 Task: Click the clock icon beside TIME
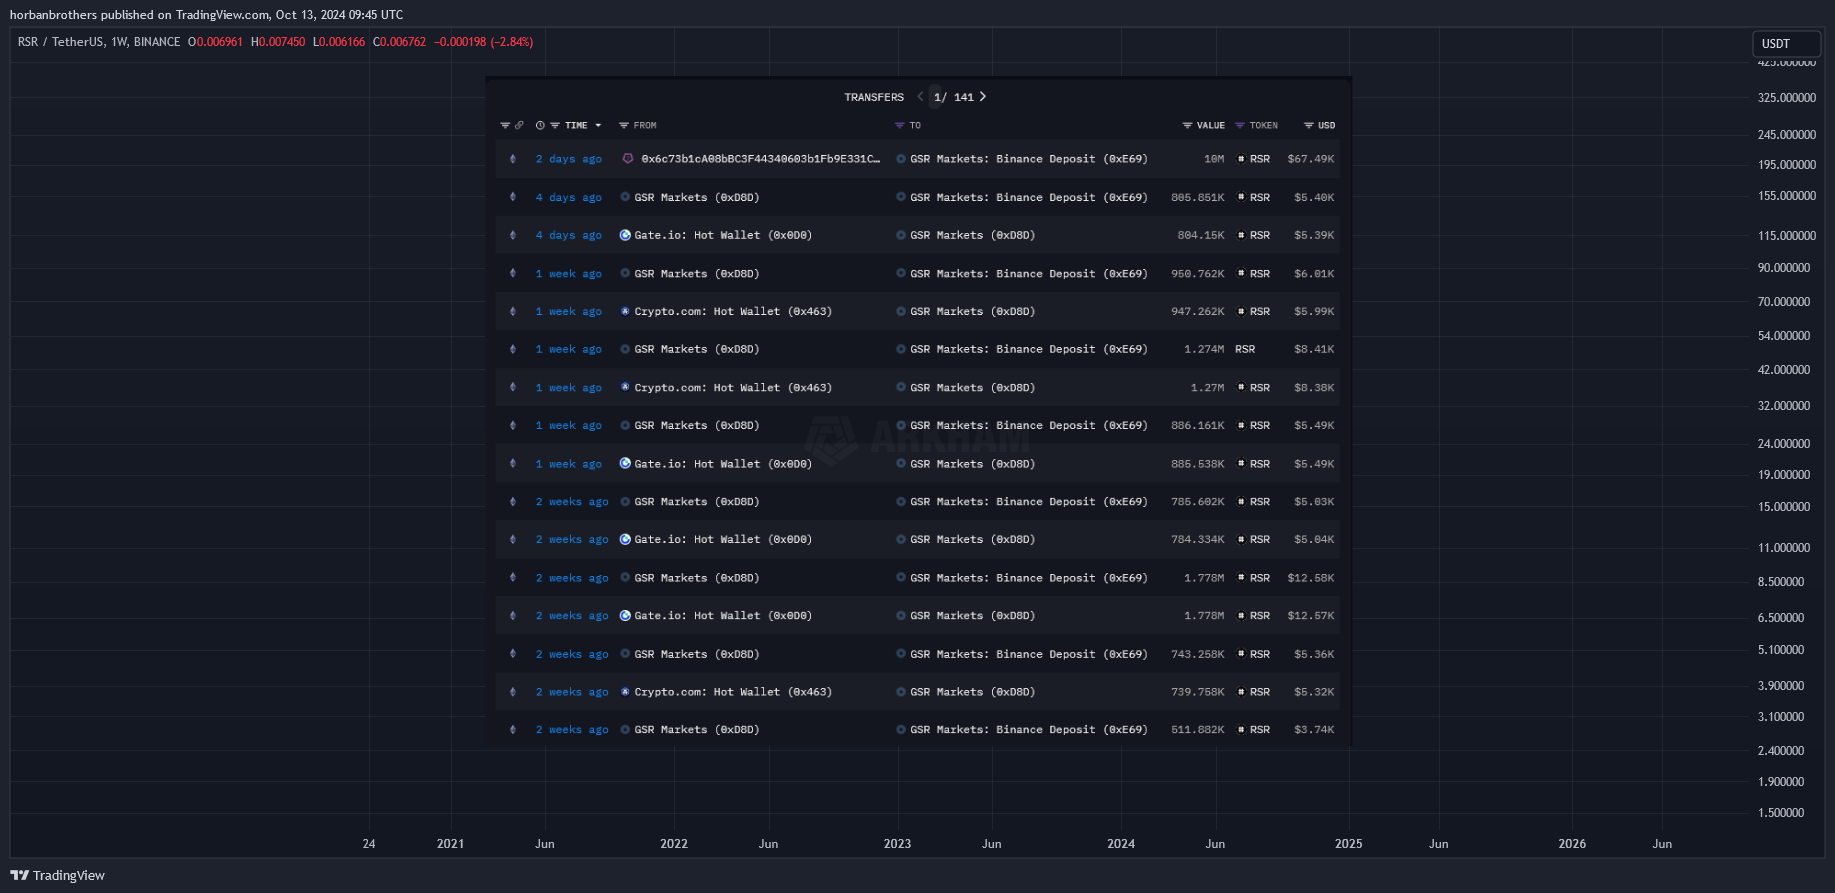click(x=540, y=126)
